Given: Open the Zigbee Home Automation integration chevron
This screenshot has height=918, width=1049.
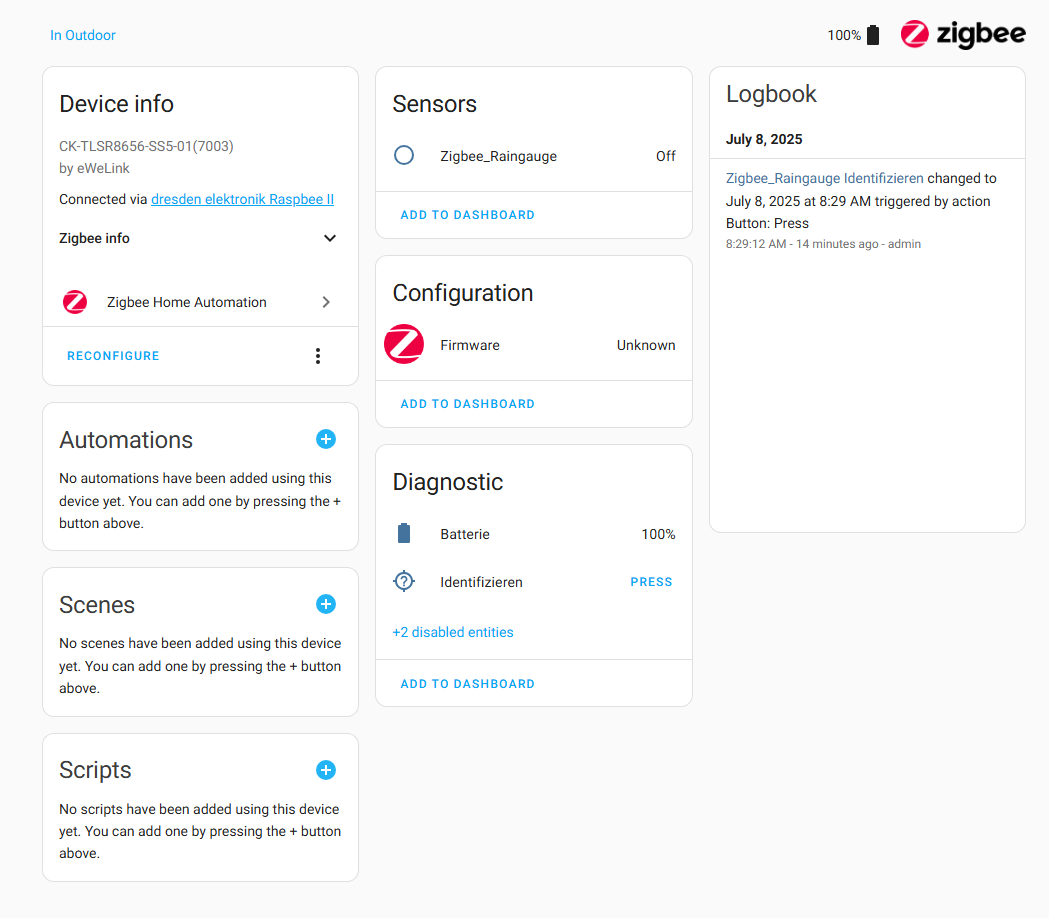Looking at the screenshot, I should click(x=326, y=302).
